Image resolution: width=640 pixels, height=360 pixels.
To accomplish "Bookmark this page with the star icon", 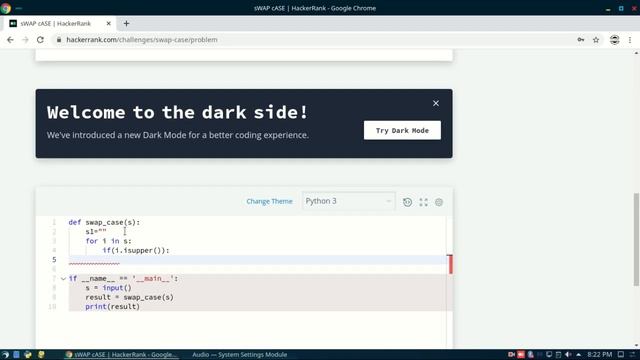I will (x=596, y=40).
